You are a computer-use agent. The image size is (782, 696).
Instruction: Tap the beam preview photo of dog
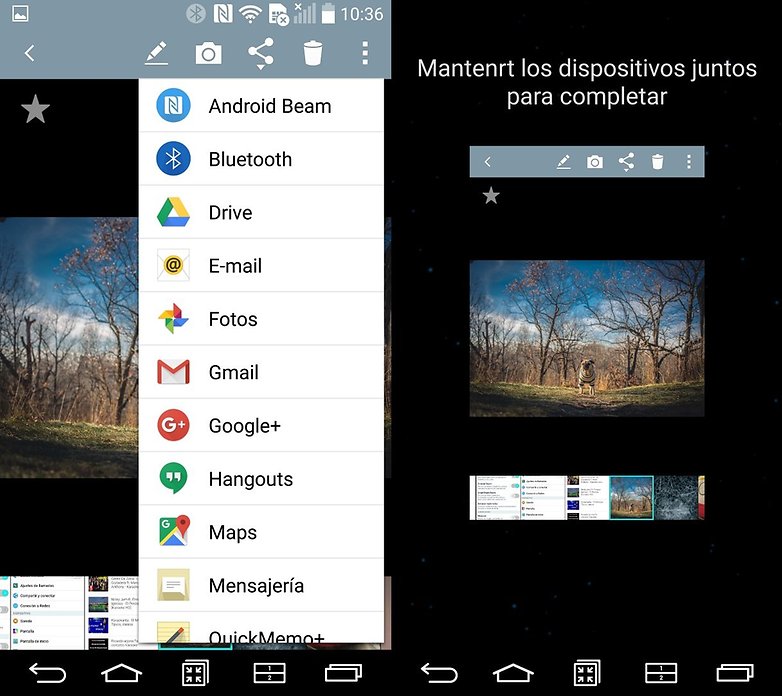tap(587, 338)
